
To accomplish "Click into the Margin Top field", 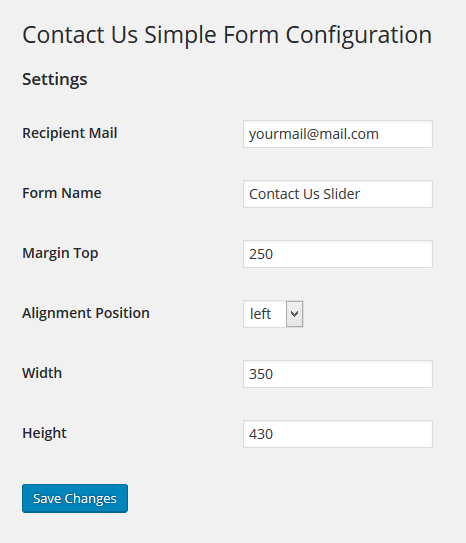I will [338, 254].
